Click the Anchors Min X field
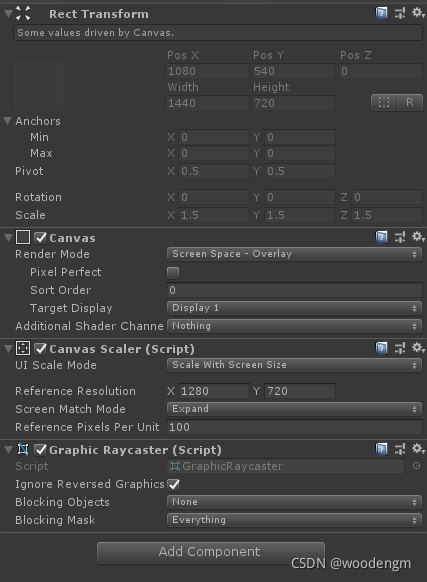 coord(214,137)
